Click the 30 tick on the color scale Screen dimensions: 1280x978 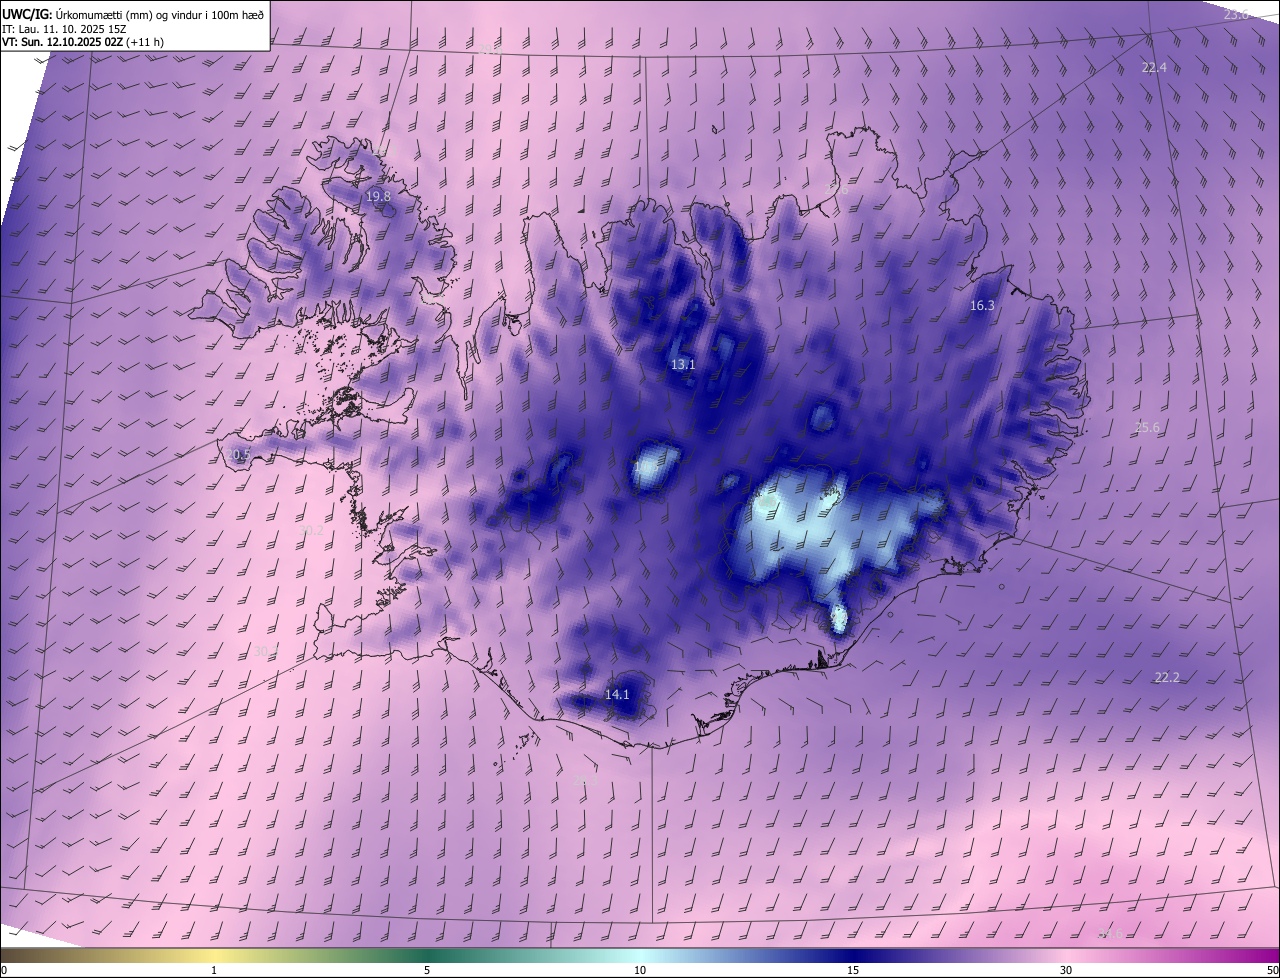coord(1066,970)
